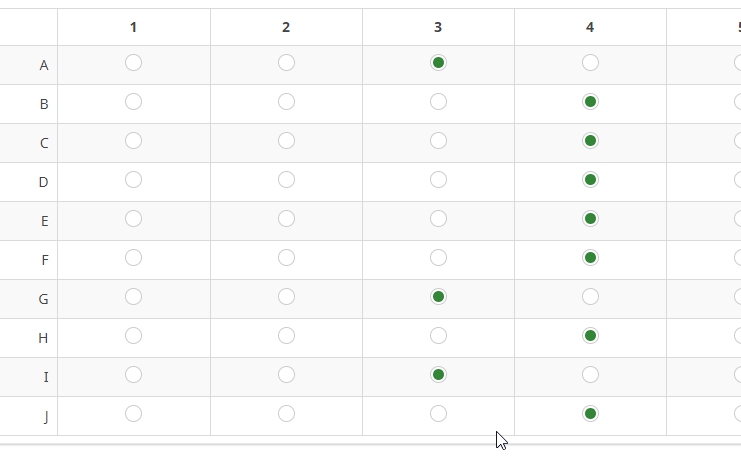Select option 2 for row E

coord(286,219)
